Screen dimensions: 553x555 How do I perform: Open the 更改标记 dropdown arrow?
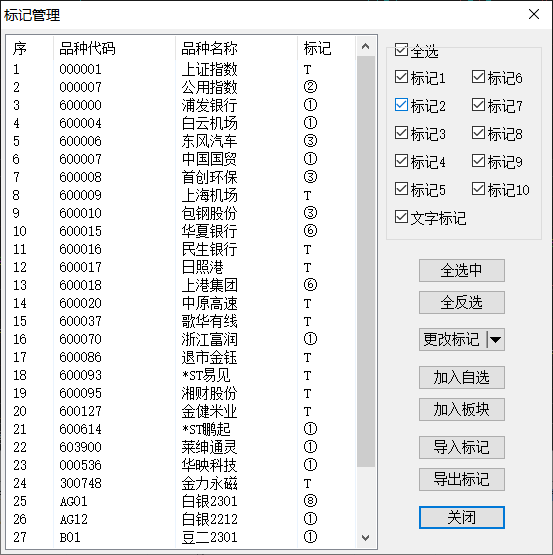tap(496, 340)
